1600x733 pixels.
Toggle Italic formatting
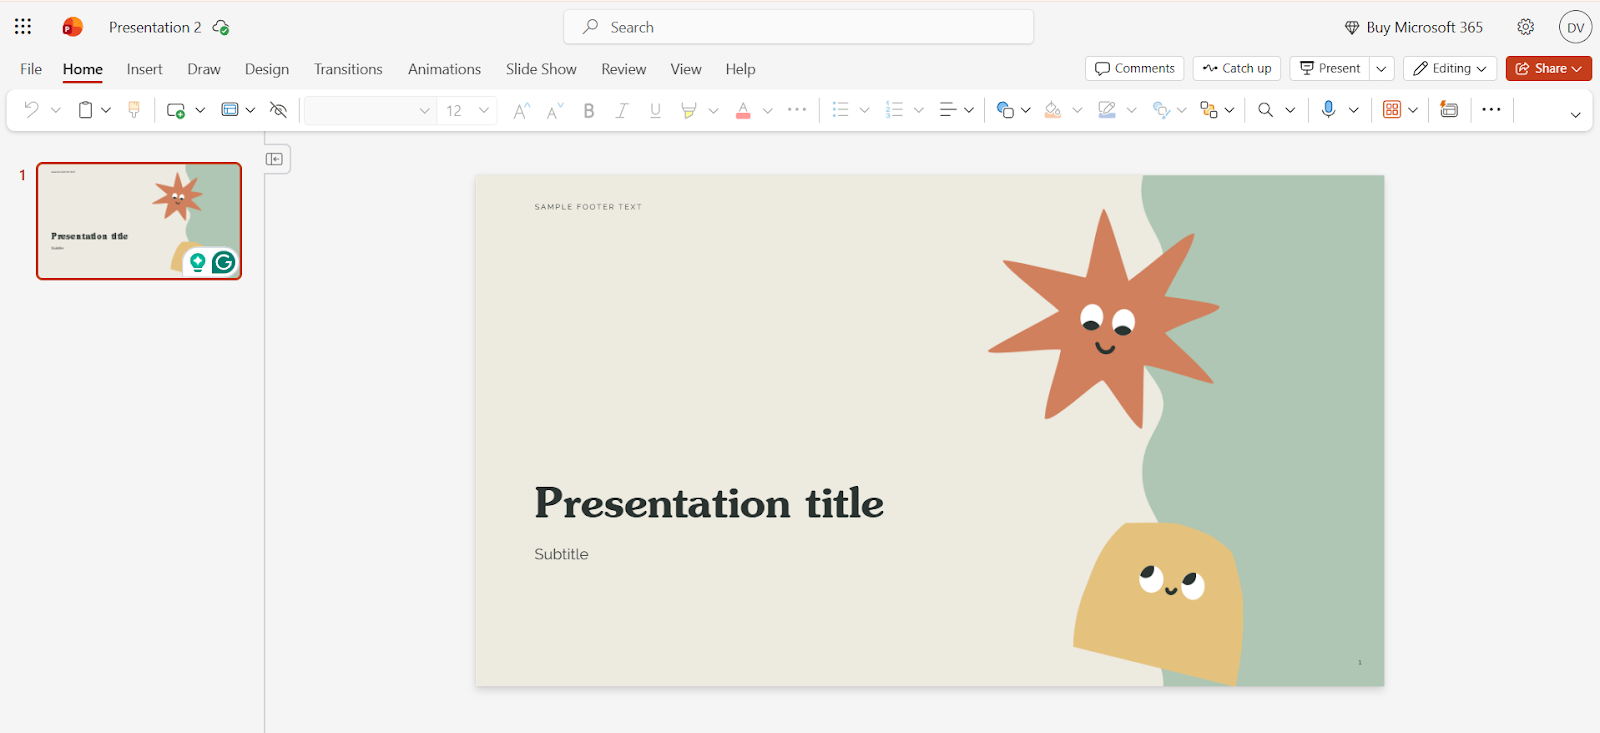622,110
